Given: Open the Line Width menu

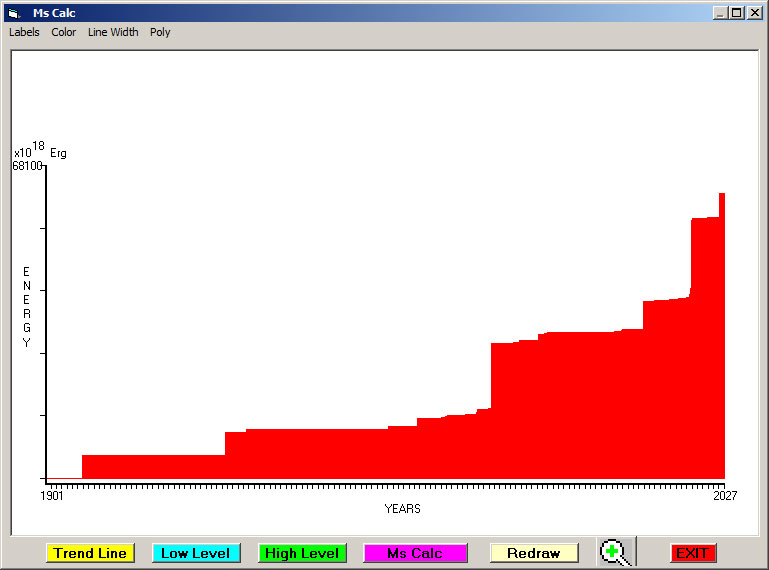Looking at the screenshot, I should tap(113, 32).
